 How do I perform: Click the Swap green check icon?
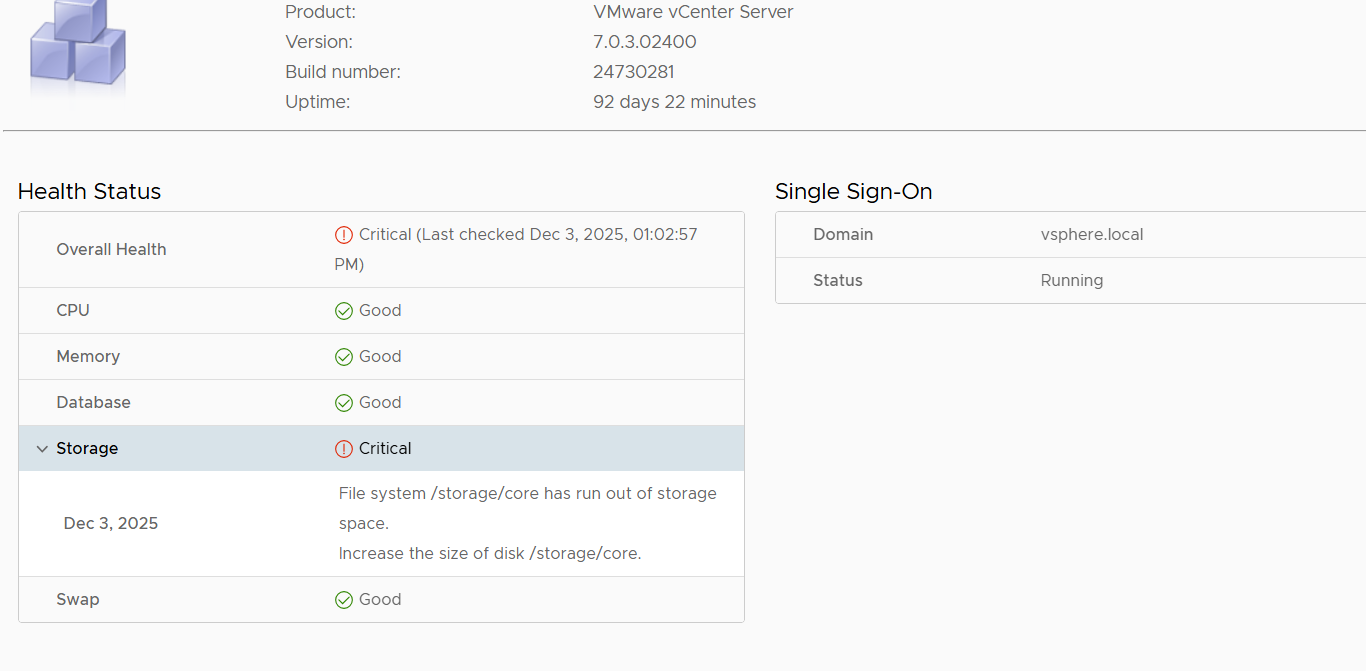(344, 600)
